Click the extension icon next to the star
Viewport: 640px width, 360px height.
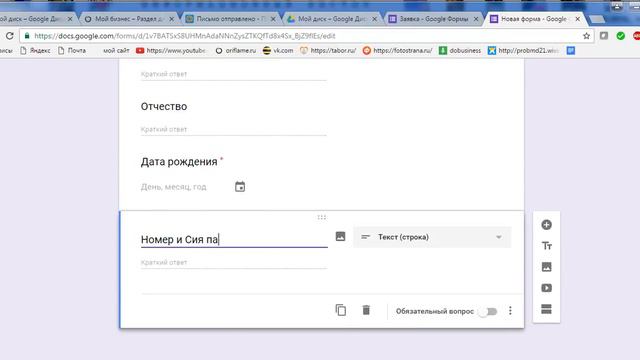click(x=604, y=36)
